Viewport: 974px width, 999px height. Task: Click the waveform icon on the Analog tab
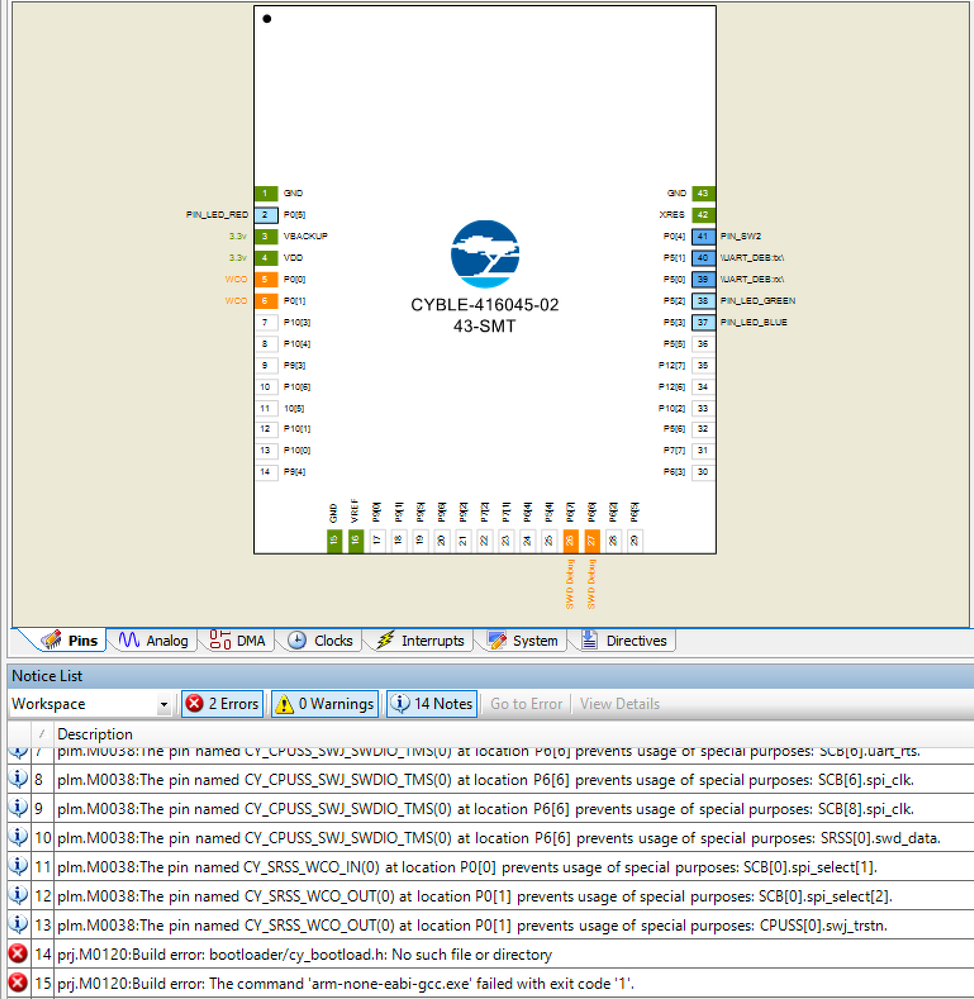129,641
